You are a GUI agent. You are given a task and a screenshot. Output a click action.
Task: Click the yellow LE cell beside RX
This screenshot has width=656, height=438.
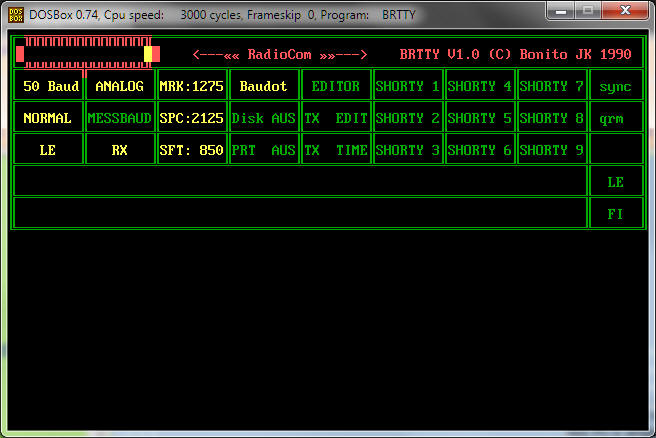tap(49, 150)
